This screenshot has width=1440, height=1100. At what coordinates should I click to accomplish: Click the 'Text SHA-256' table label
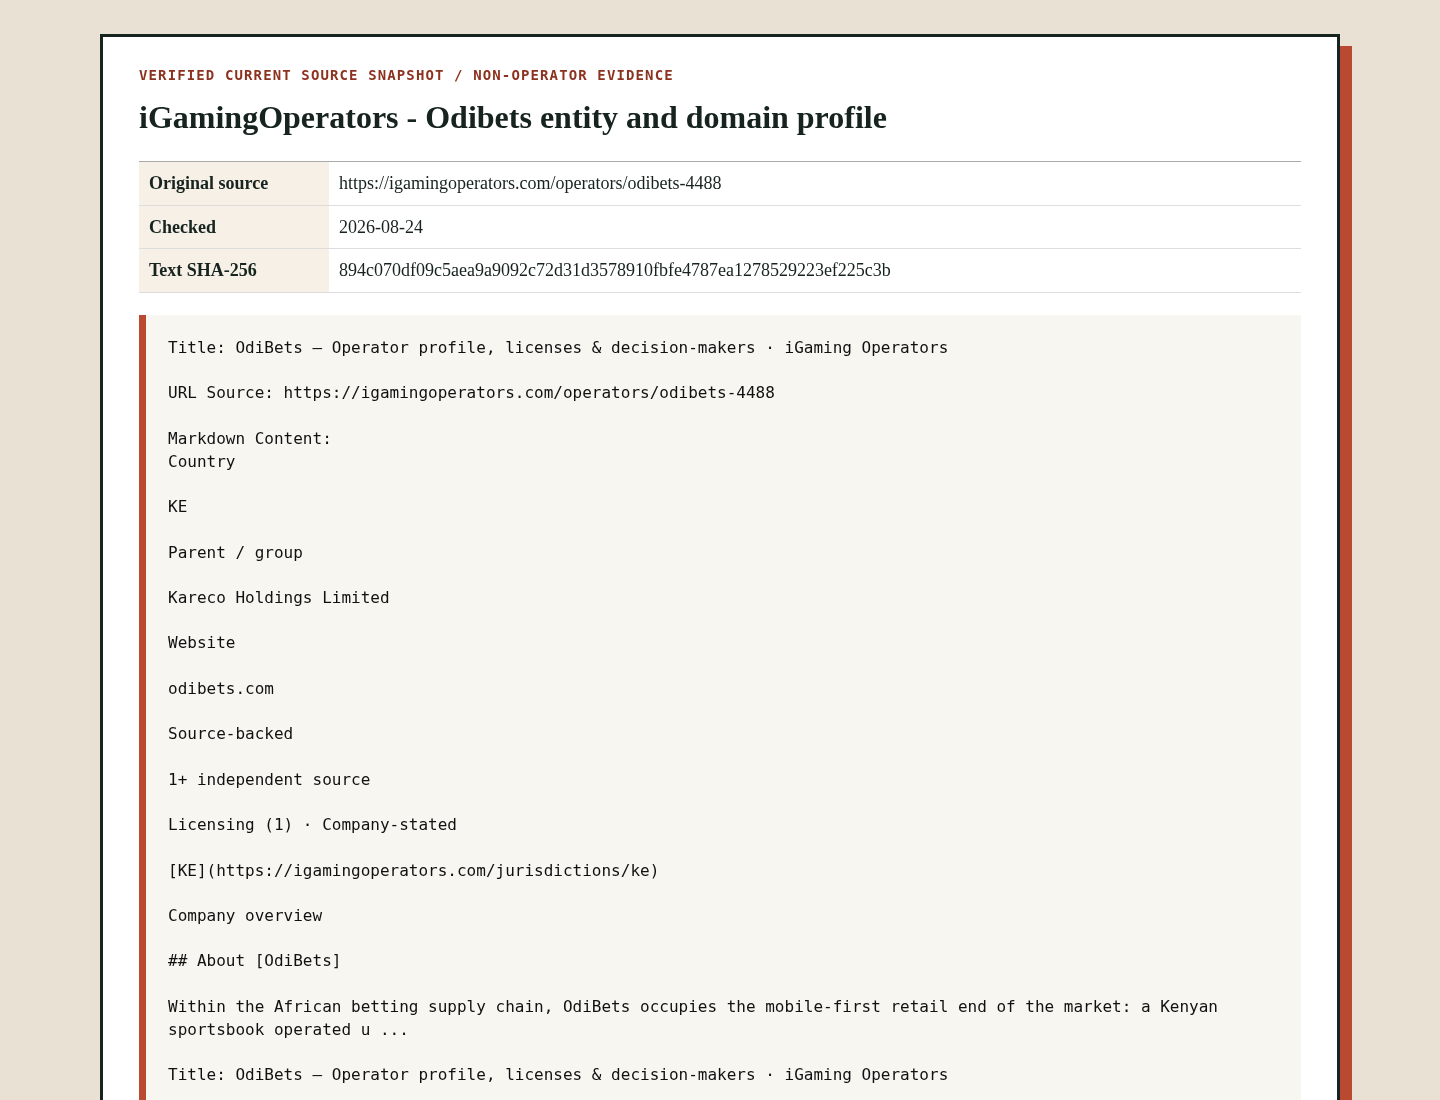[x=203, y=270]
